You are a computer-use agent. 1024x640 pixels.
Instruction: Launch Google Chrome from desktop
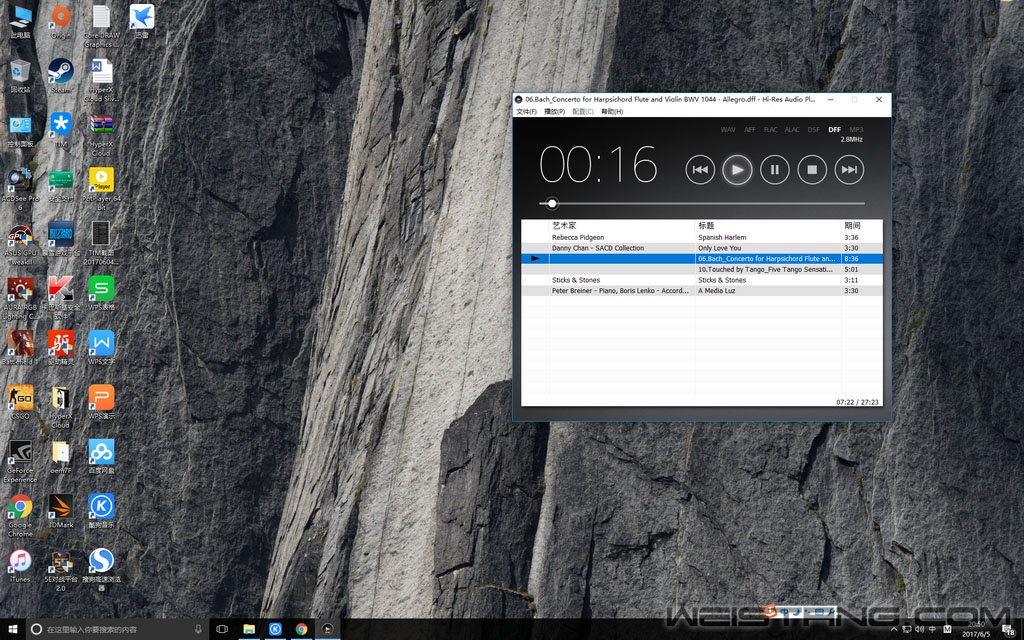(x=20, y=514)
